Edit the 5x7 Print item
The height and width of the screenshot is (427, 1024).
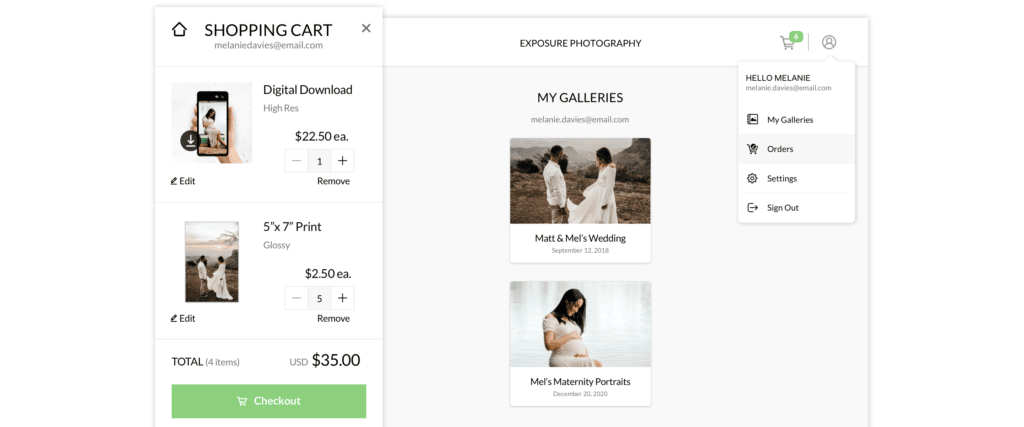coord(183,319)
